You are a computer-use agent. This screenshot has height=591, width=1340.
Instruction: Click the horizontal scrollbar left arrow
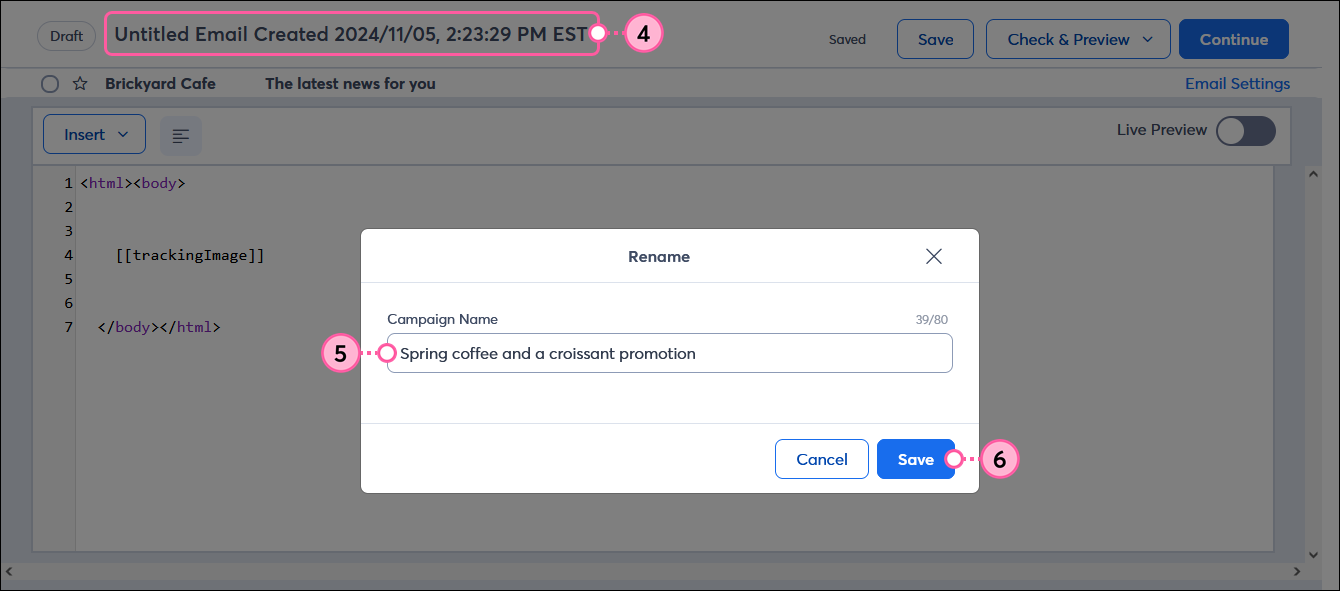[x=9, y=572]
